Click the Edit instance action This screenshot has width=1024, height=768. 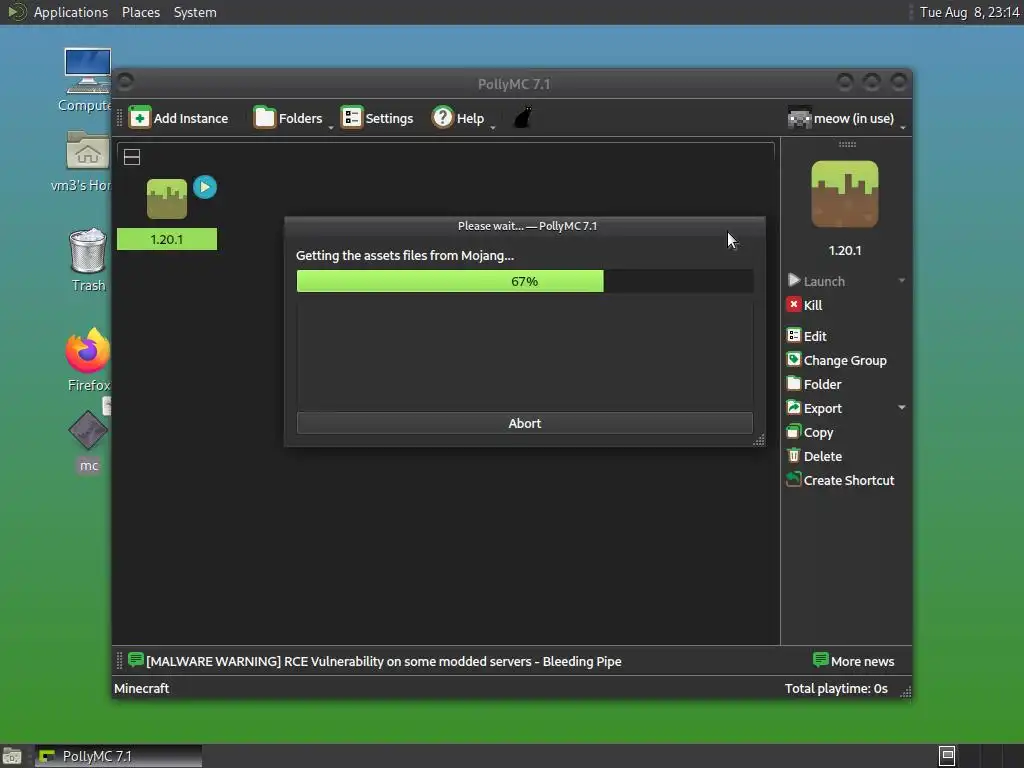tap(807, 336)
